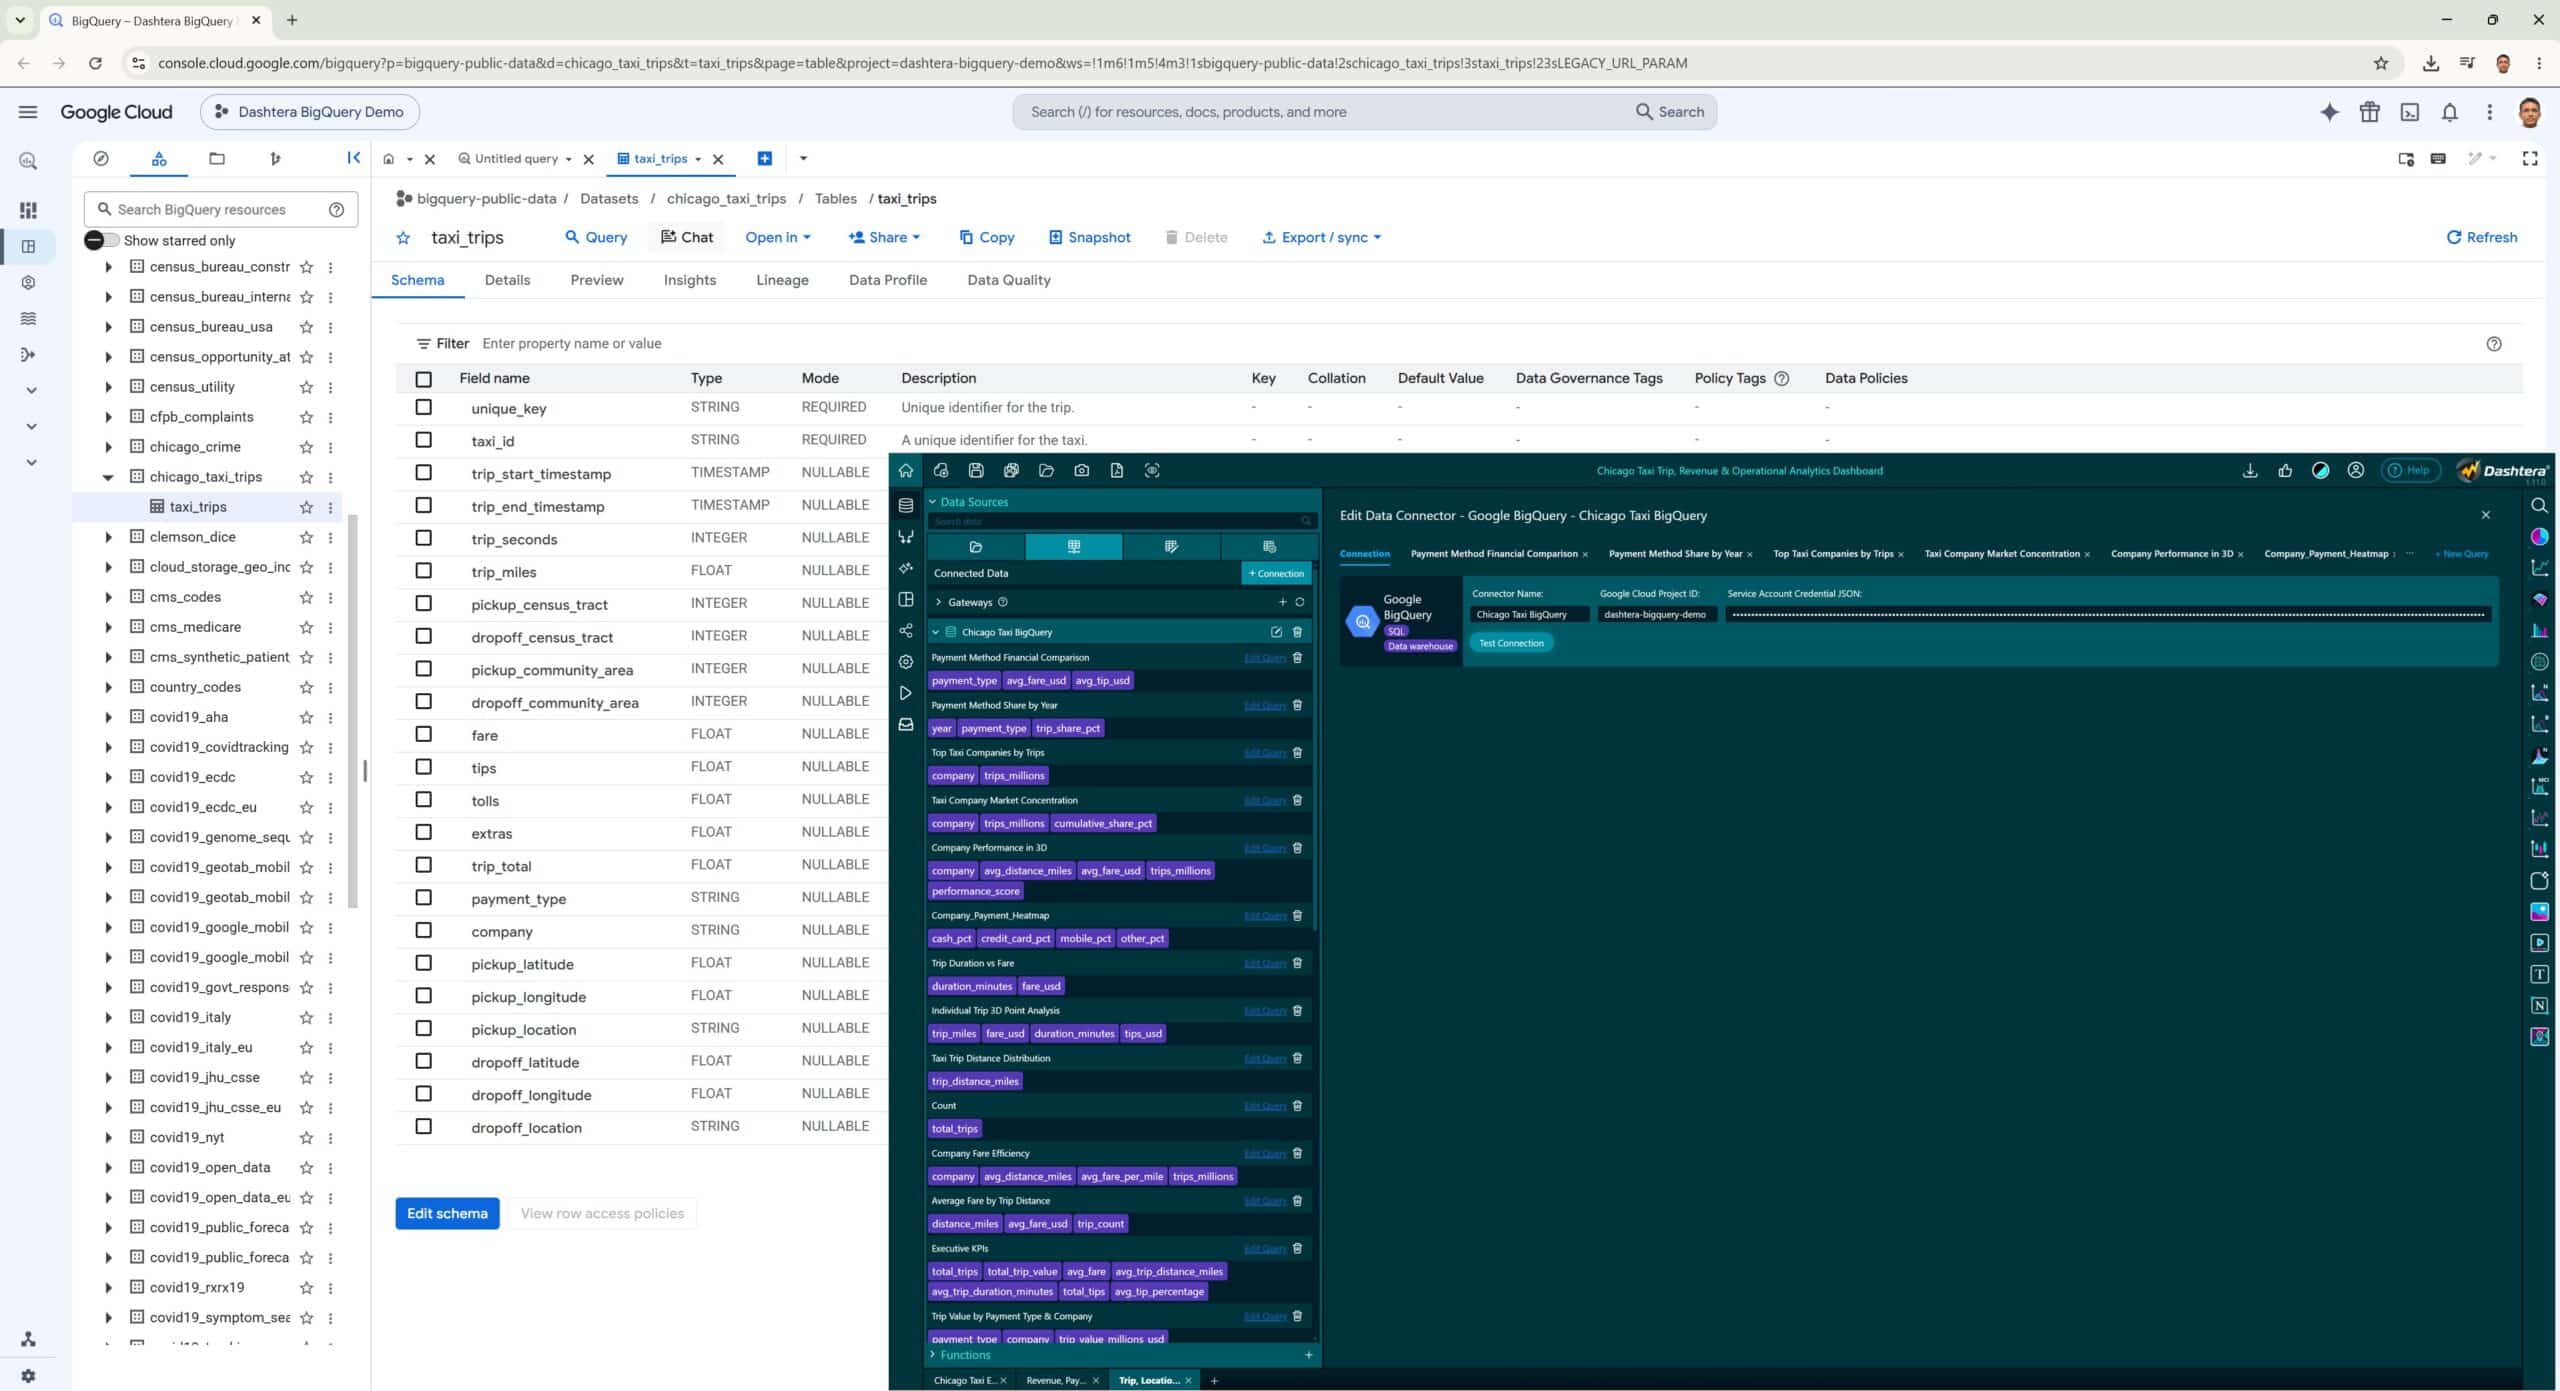Click the Edit schema button
2560x1391 pixels.
[x=447, y=1213]
